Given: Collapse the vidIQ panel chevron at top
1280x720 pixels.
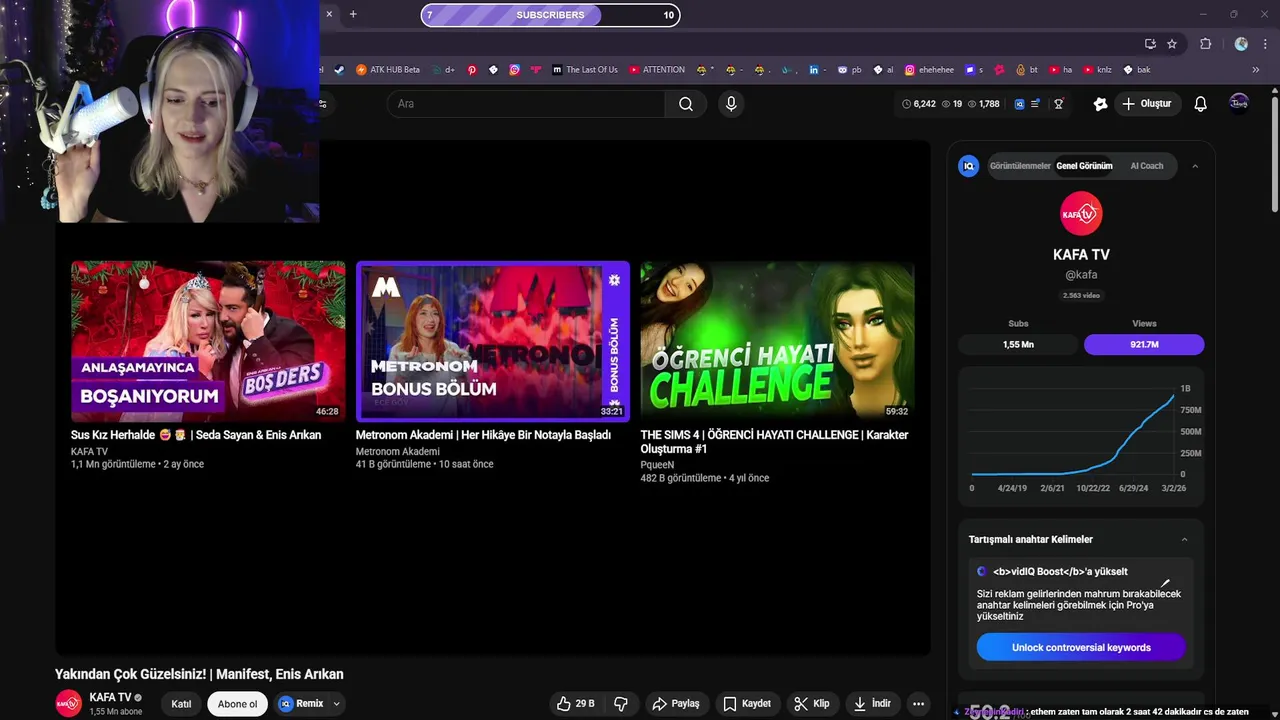Looking at the screenshot, I should (1195, 166).
